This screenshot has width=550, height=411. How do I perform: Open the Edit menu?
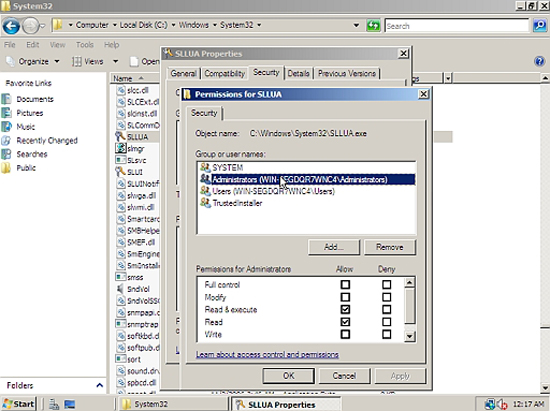tap(32, 45)
